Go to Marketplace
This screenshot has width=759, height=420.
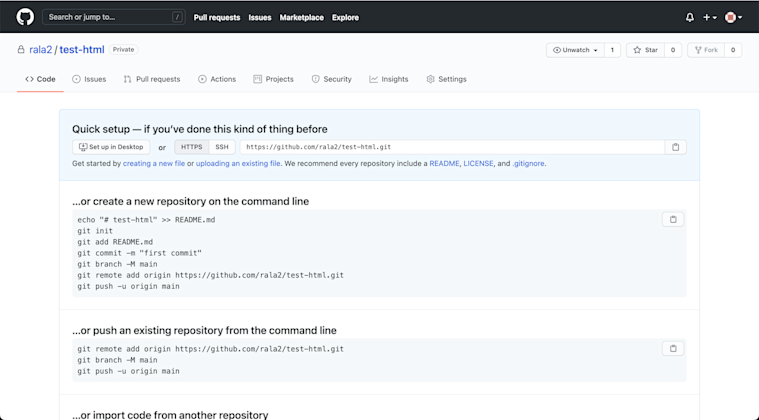[x=302, y=17]
